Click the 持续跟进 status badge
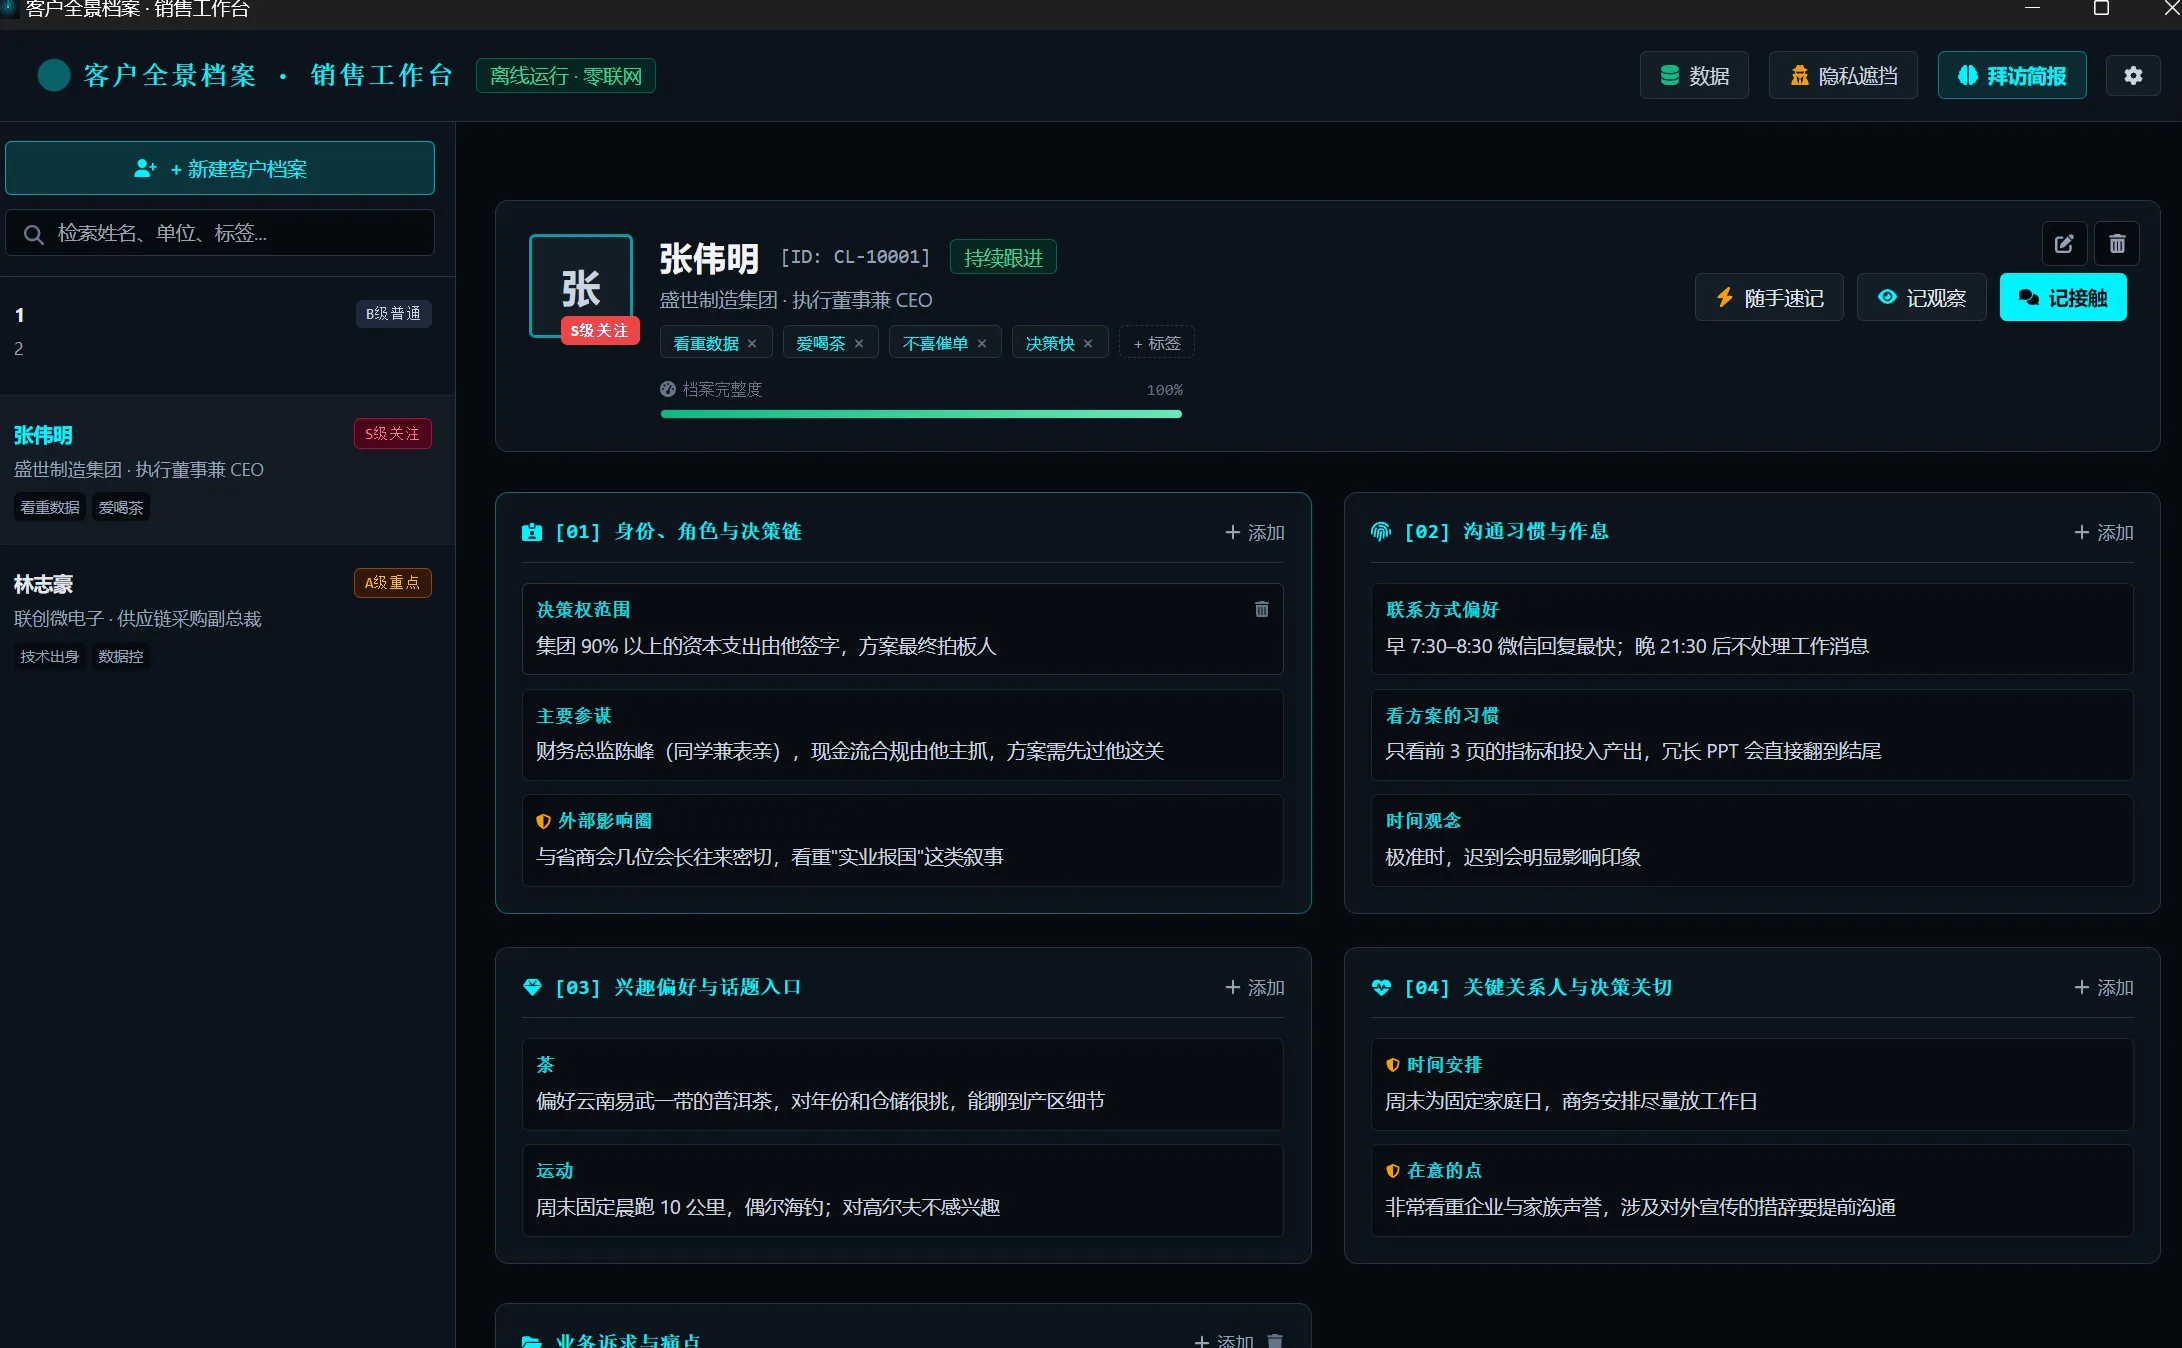The height and width of the screenshot is (1348, 2182). [x=1003, y=257]
